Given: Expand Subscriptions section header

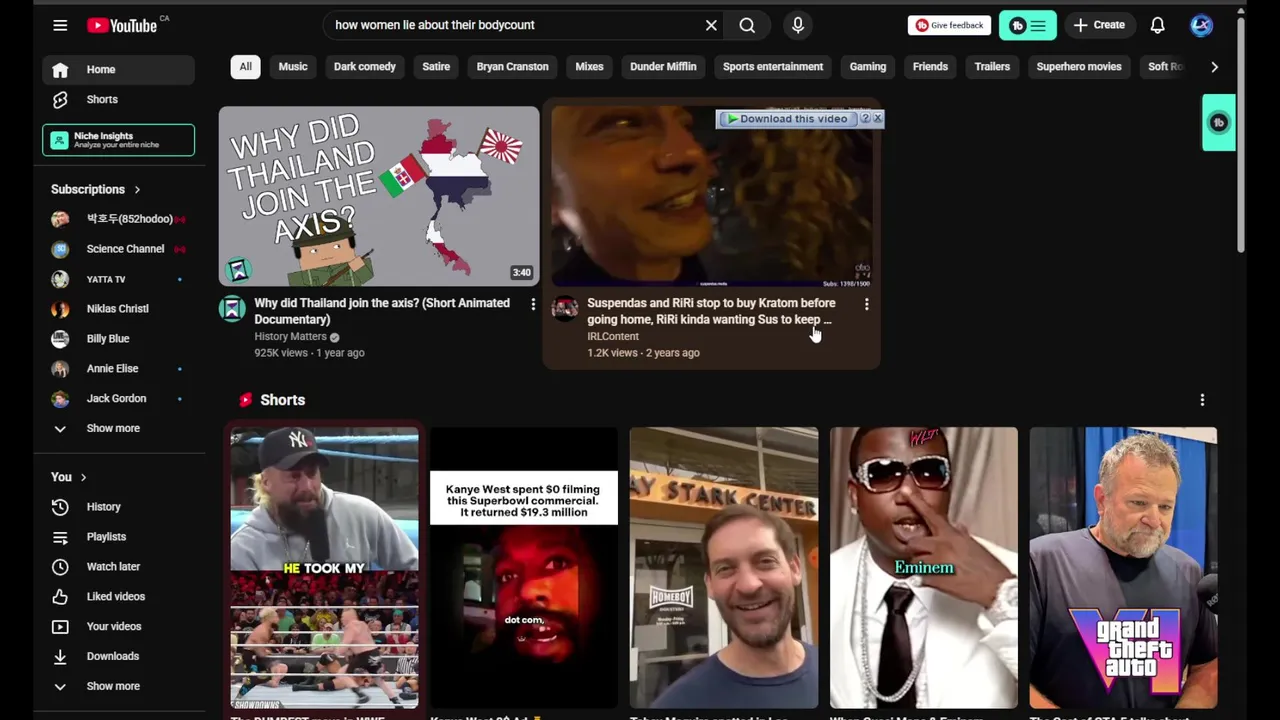Looking at the screenshot, I should click(x=96, y=189).
